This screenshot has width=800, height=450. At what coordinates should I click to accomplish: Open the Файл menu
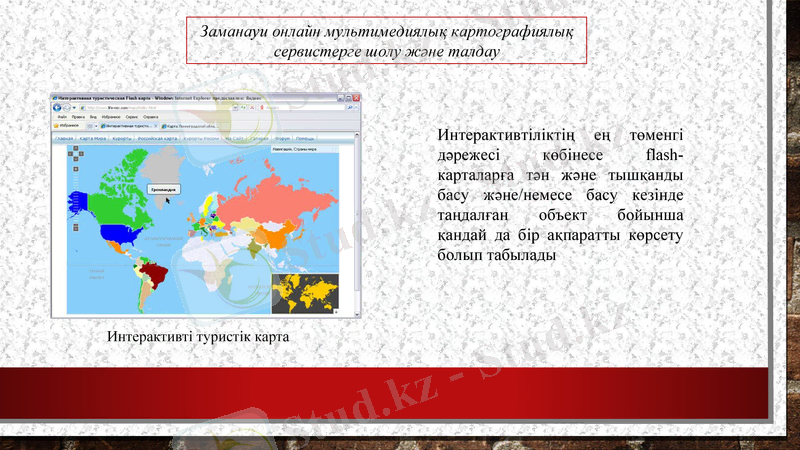pos(62,117)
